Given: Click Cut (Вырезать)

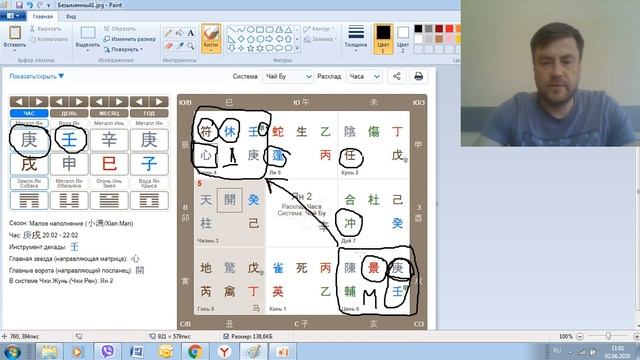Looking at the screenshot, I should click(45, 29).
